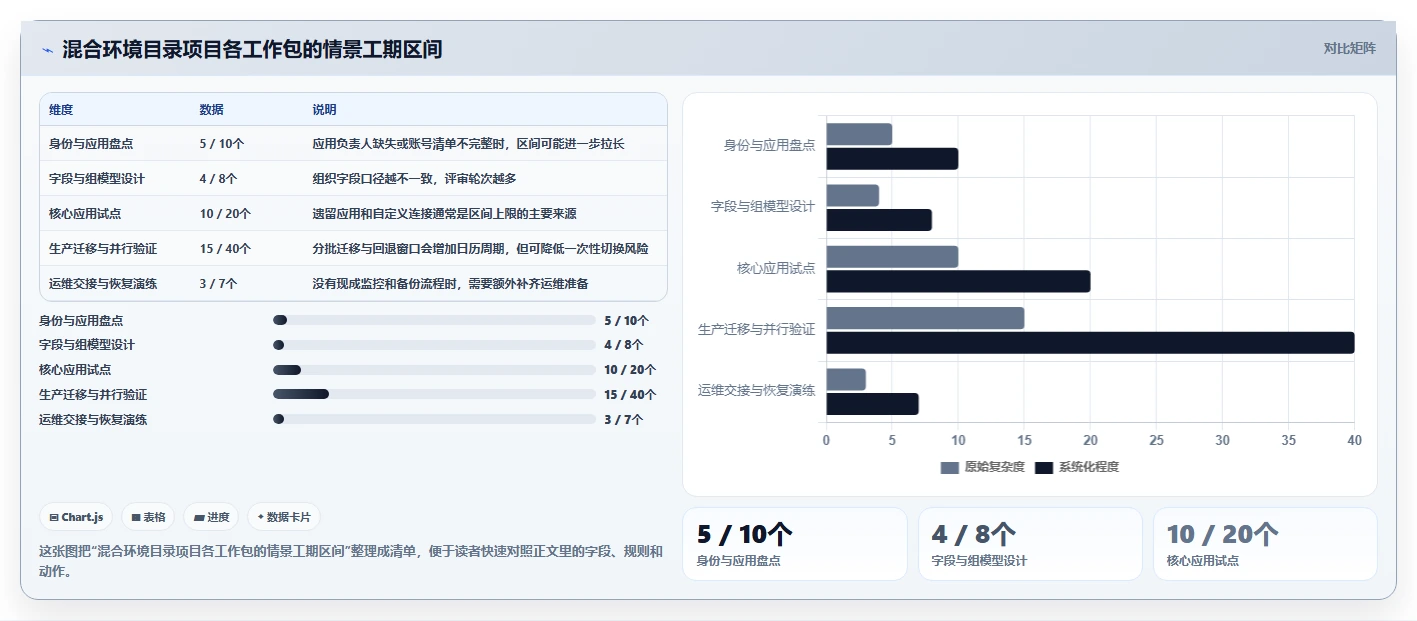
Task: Click the lightning icon beside the title
Action: [x=47, y=50]
